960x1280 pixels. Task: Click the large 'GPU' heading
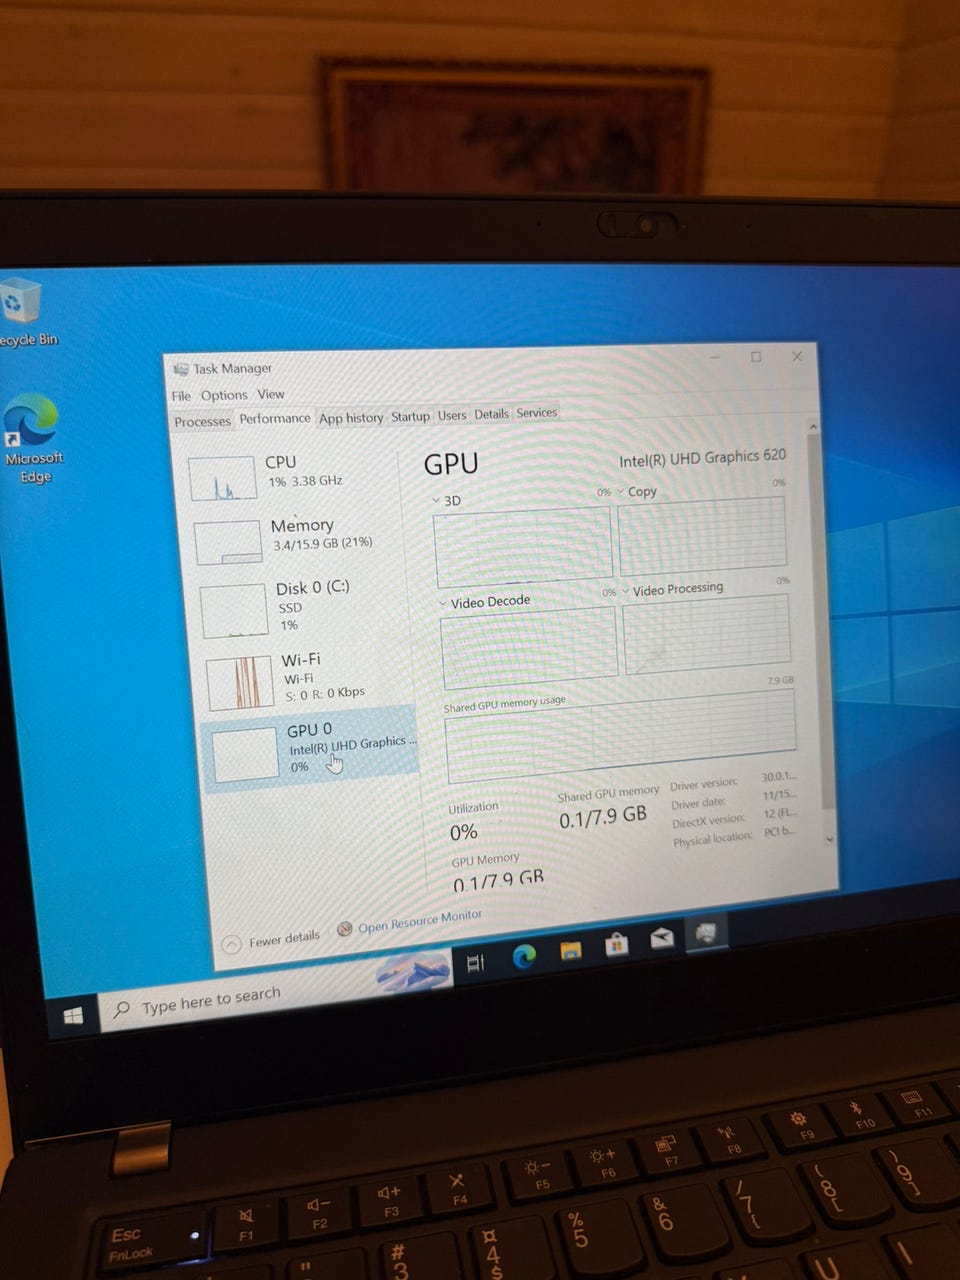coord(451,464)
